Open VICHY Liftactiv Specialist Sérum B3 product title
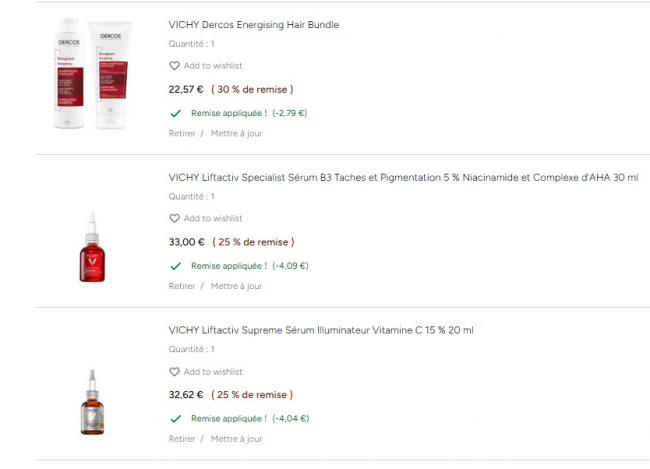 (403, 177)
